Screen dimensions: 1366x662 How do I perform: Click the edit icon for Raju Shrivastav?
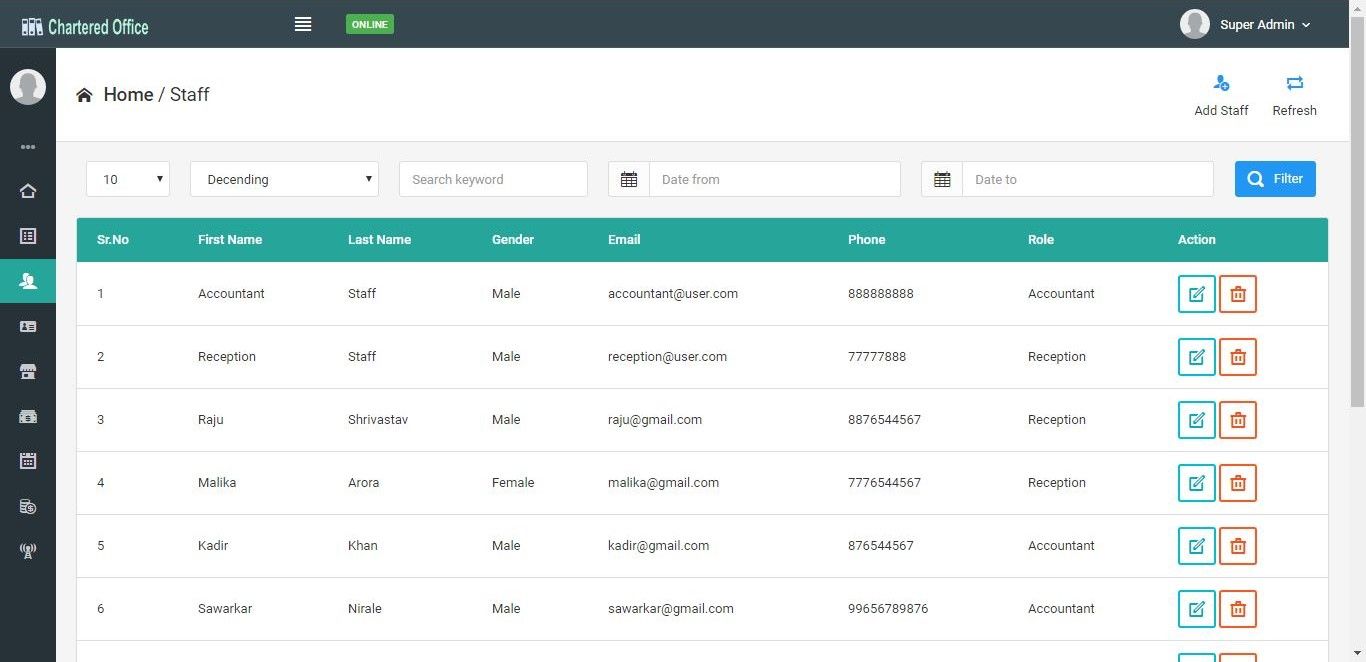coord(1196,420)
